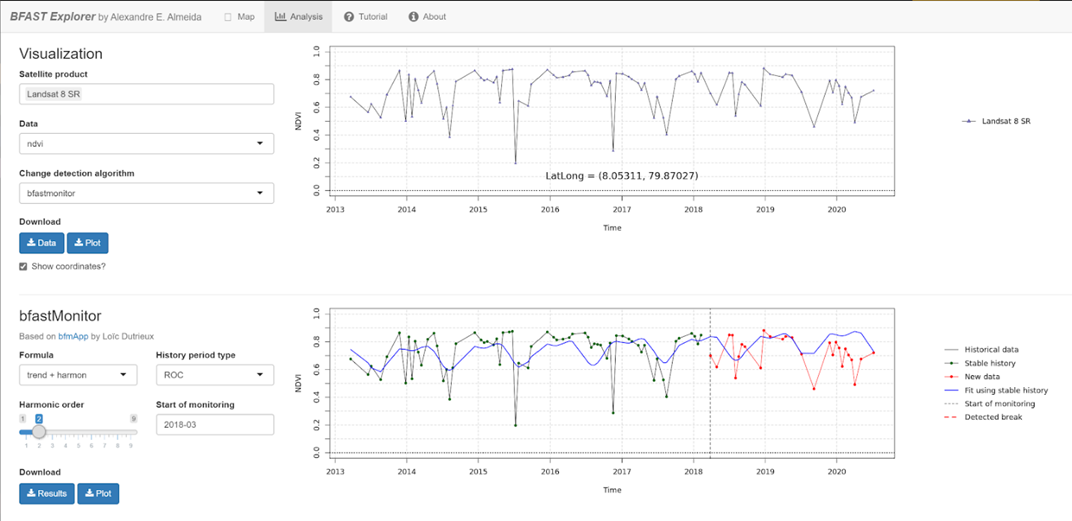Open the History period type dropdown
Screen dimensions: 1072x521
click(x=215, y=375)
